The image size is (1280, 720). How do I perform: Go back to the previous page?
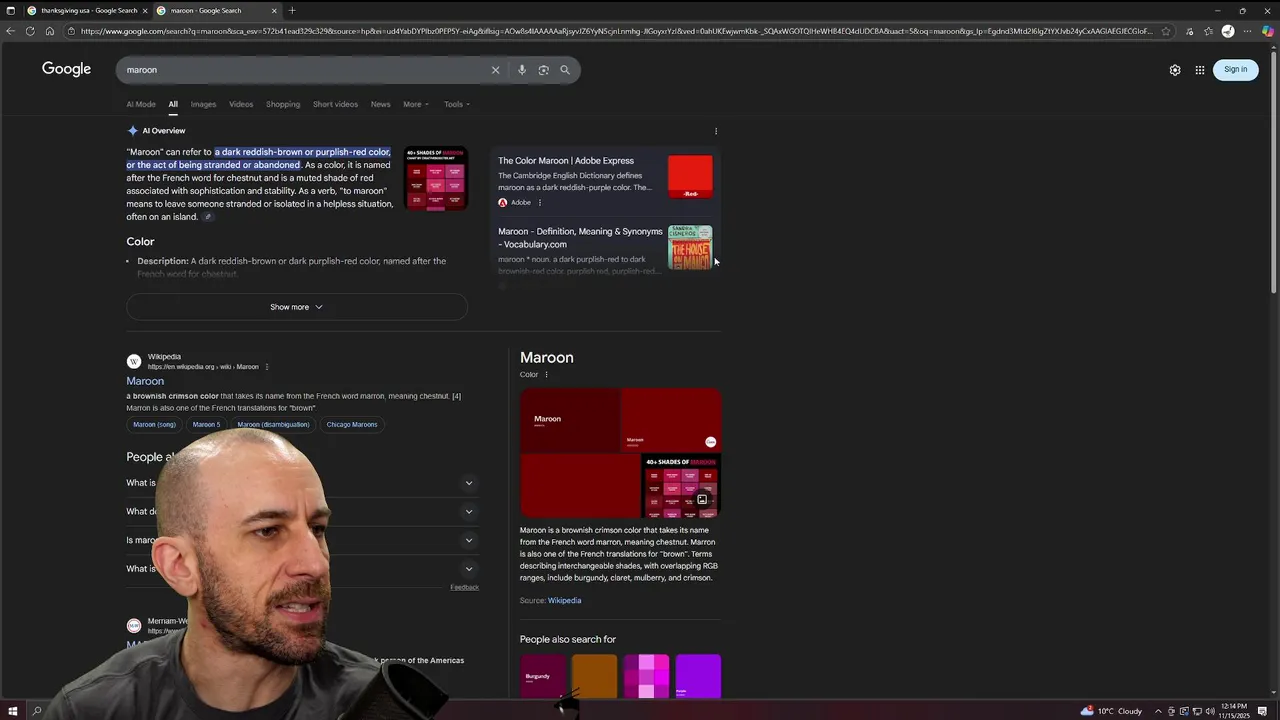click(10, 31)
